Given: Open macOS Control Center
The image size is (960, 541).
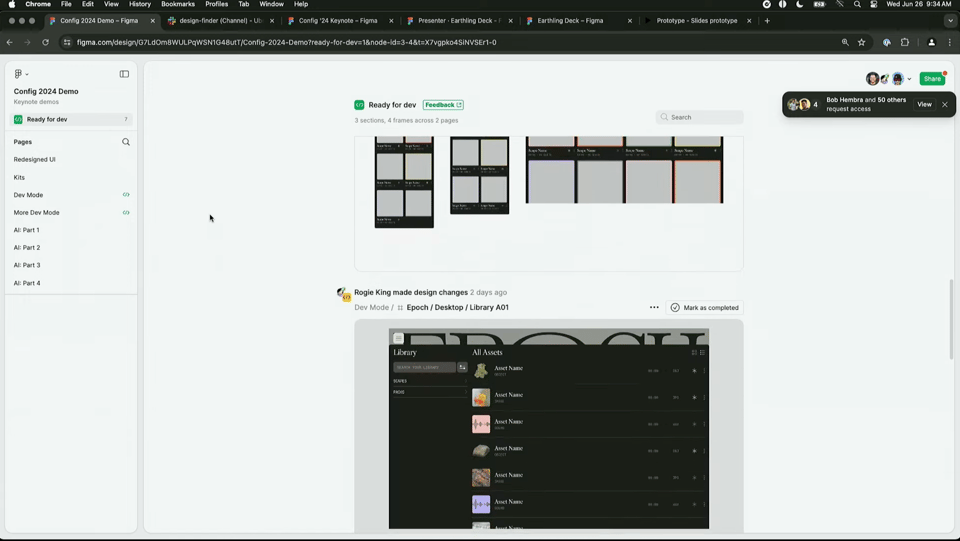Looking at the screenshot, I should coord(874,4).
